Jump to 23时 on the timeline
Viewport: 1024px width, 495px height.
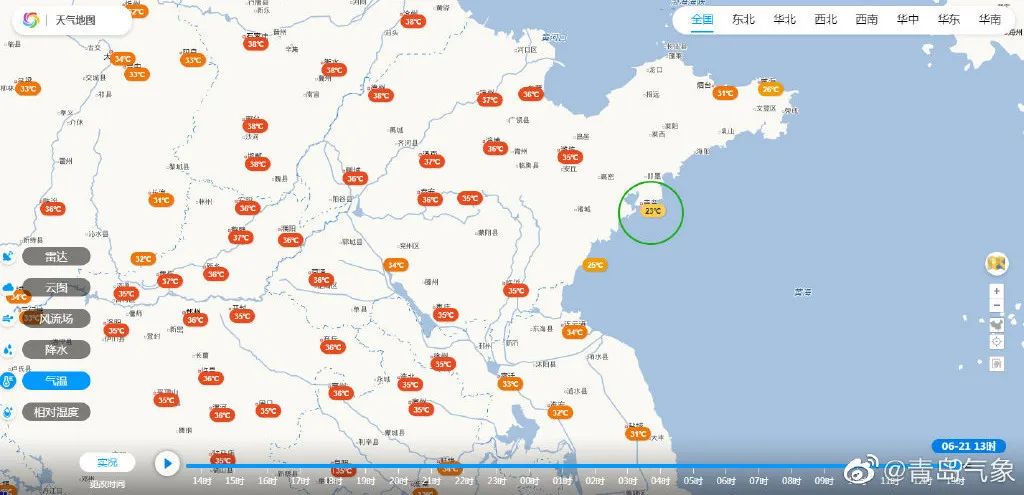tap(496, 481)
